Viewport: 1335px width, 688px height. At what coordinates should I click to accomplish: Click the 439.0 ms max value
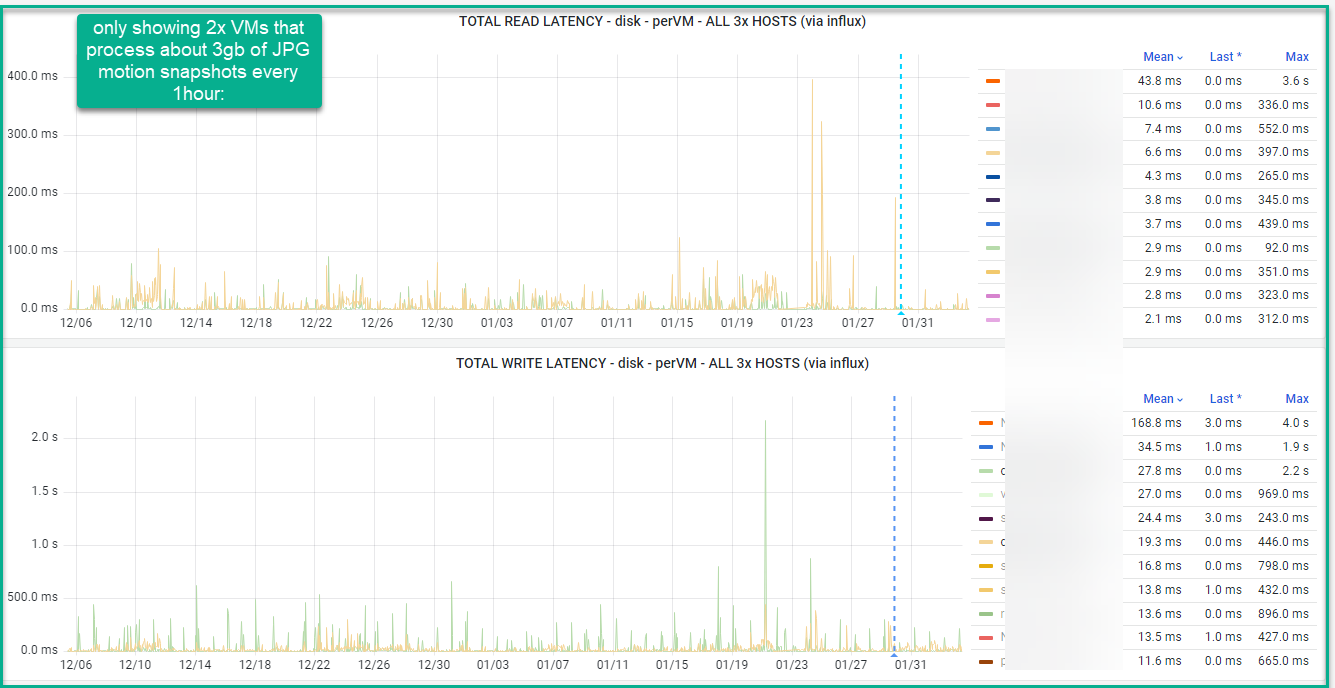[x=1283, y=224]
